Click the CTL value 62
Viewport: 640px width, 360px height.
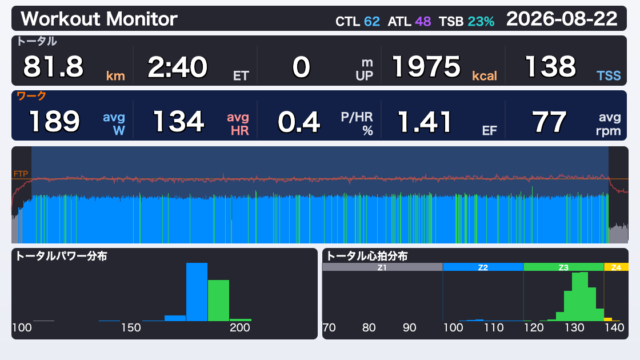click(372, 21)
